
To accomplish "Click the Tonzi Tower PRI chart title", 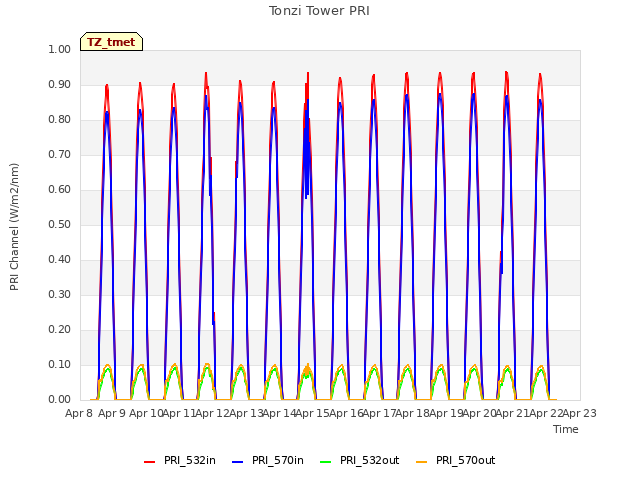I will tap(319, 11).
